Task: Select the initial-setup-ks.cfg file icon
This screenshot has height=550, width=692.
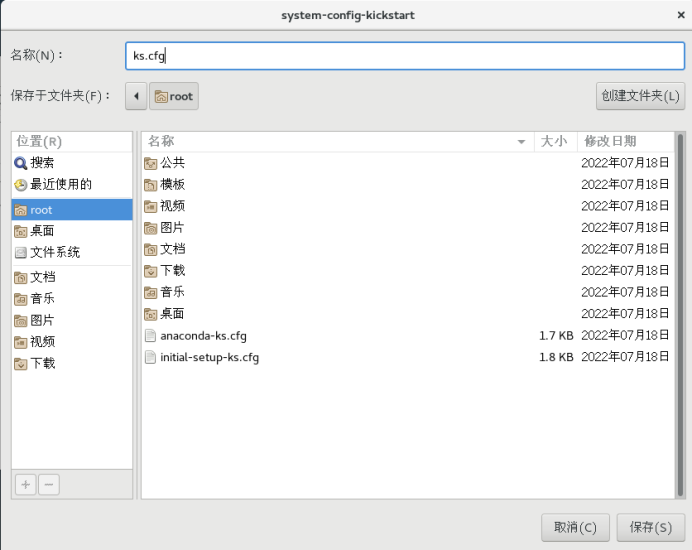Action: tap(150, 357)
